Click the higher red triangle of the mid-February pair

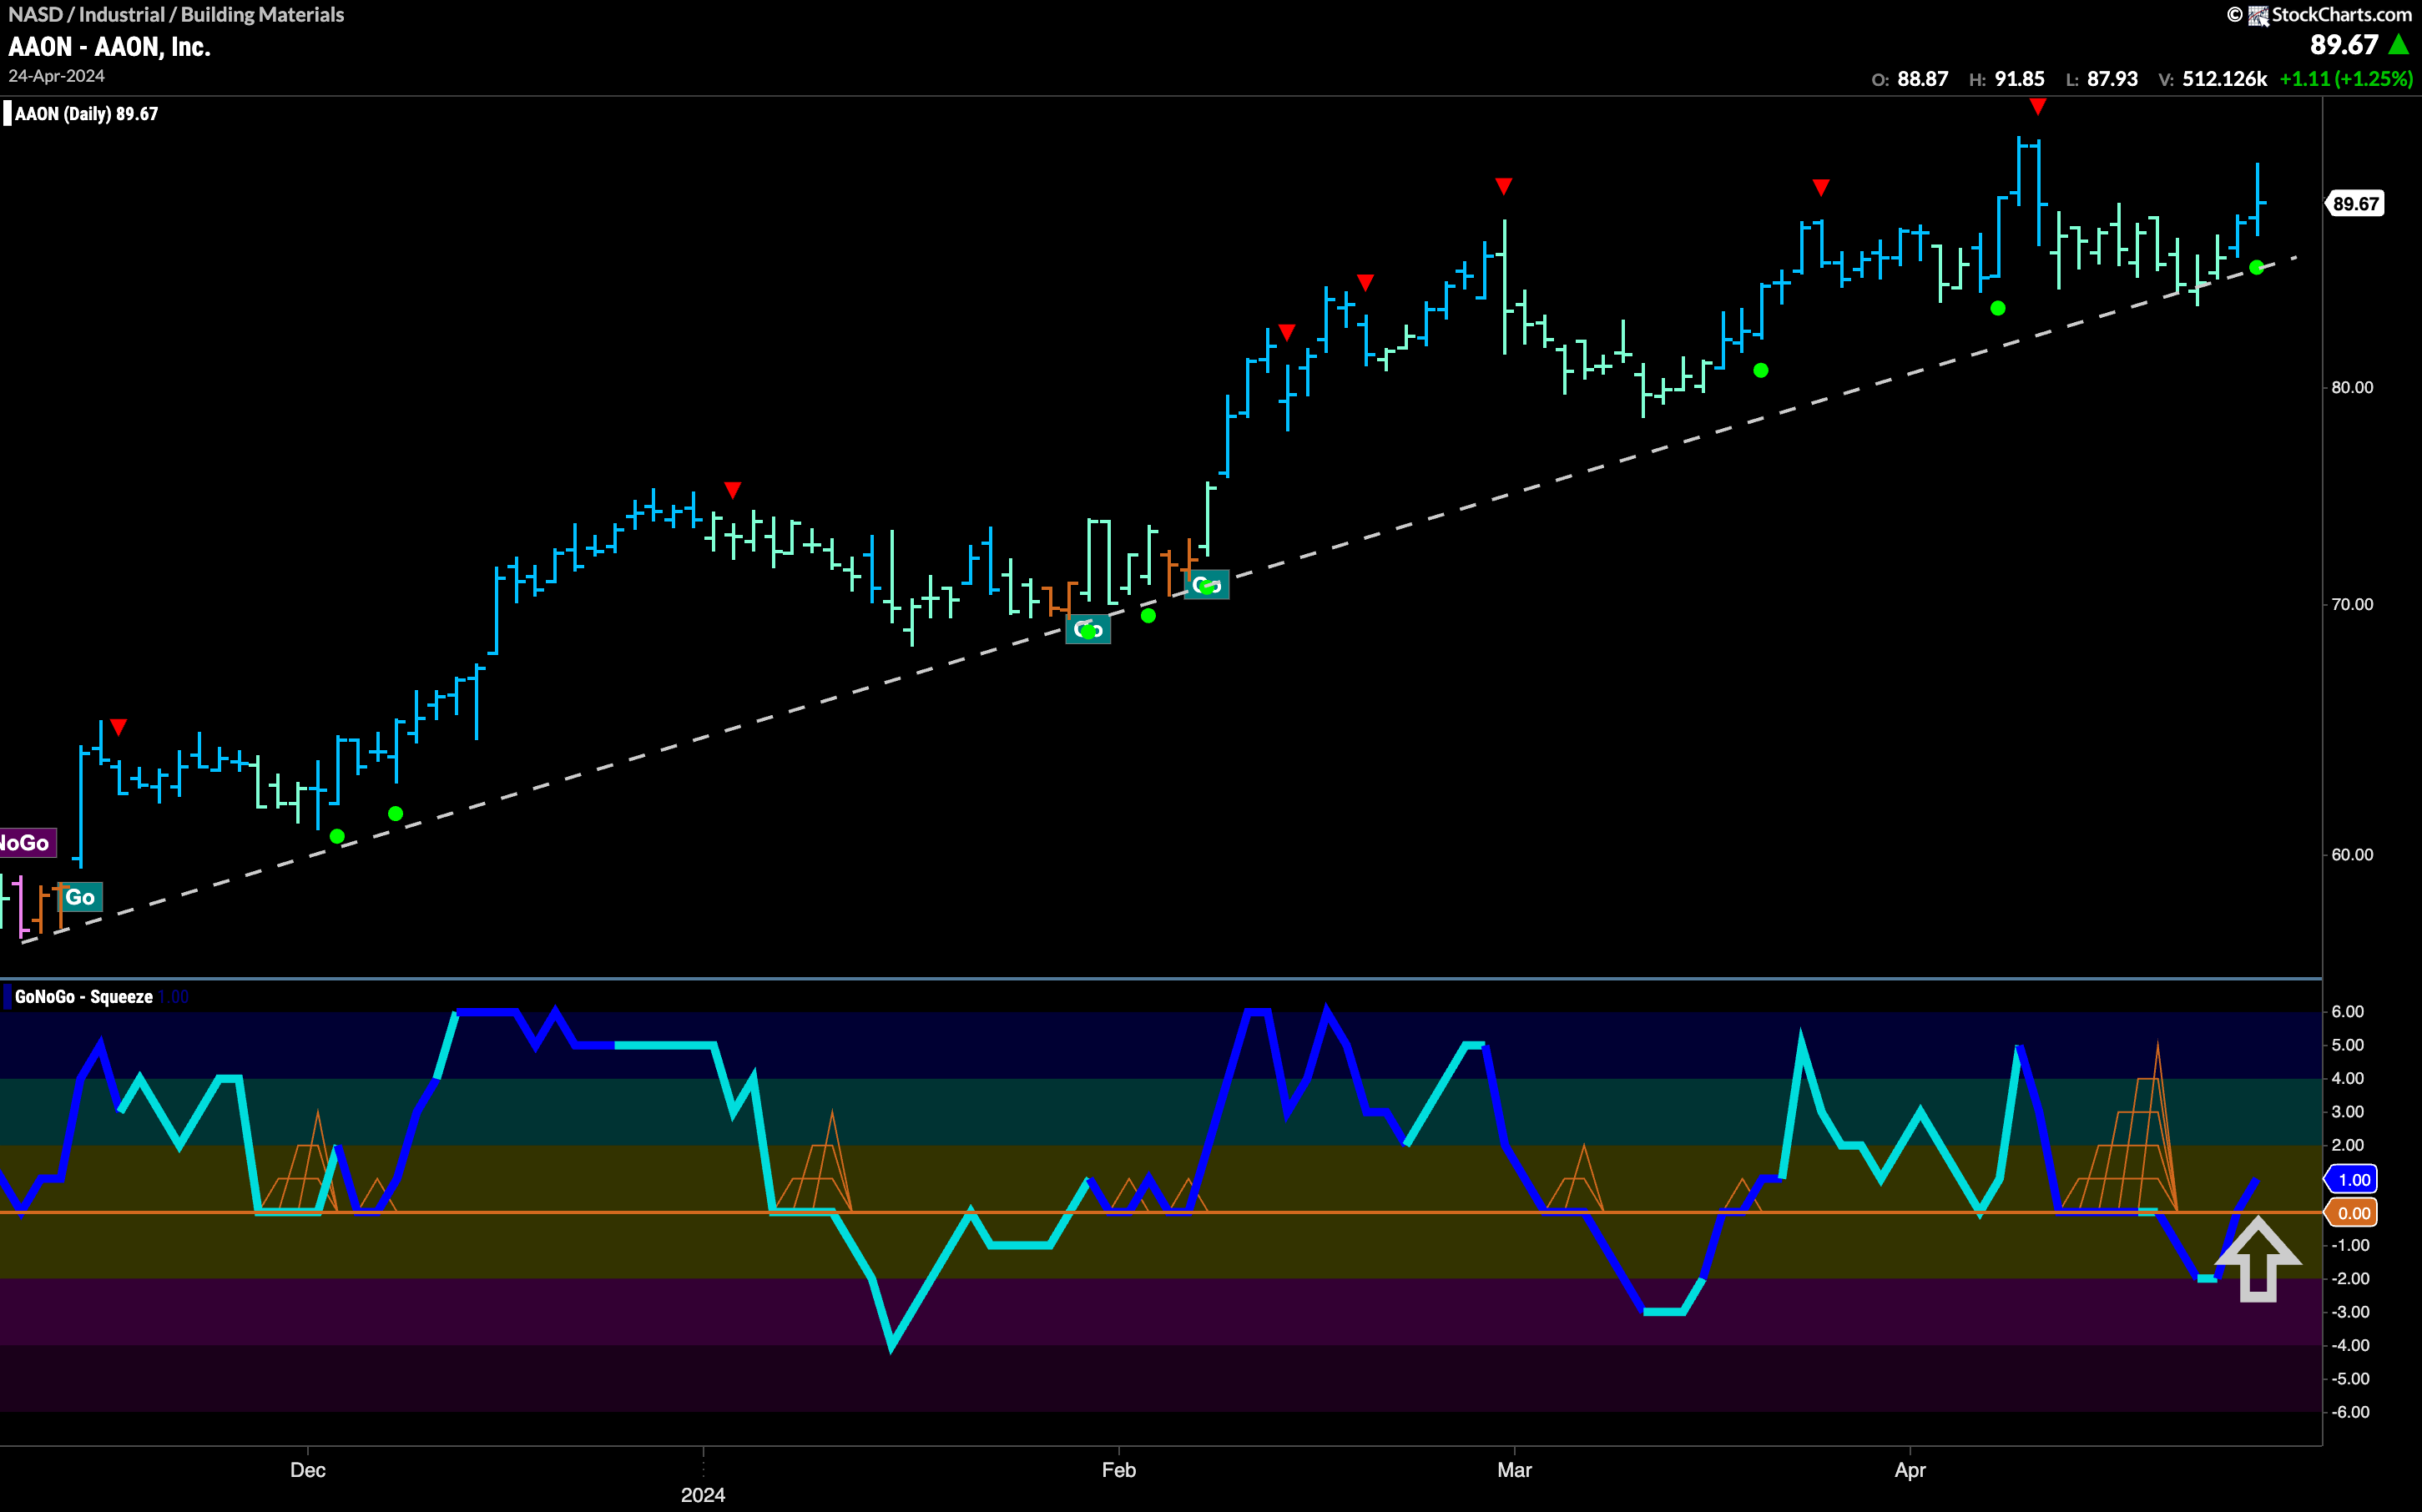pos(1366,282)
